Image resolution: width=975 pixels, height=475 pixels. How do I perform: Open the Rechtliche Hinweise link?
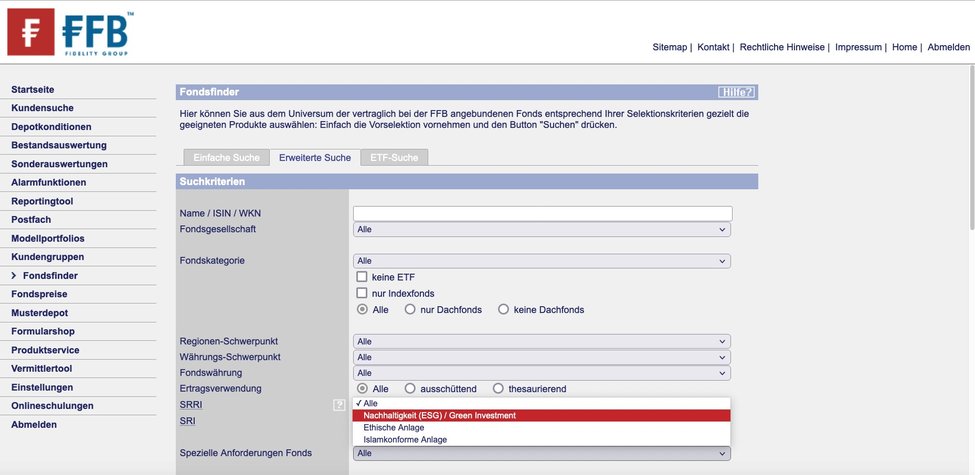(x=782, y=47)
